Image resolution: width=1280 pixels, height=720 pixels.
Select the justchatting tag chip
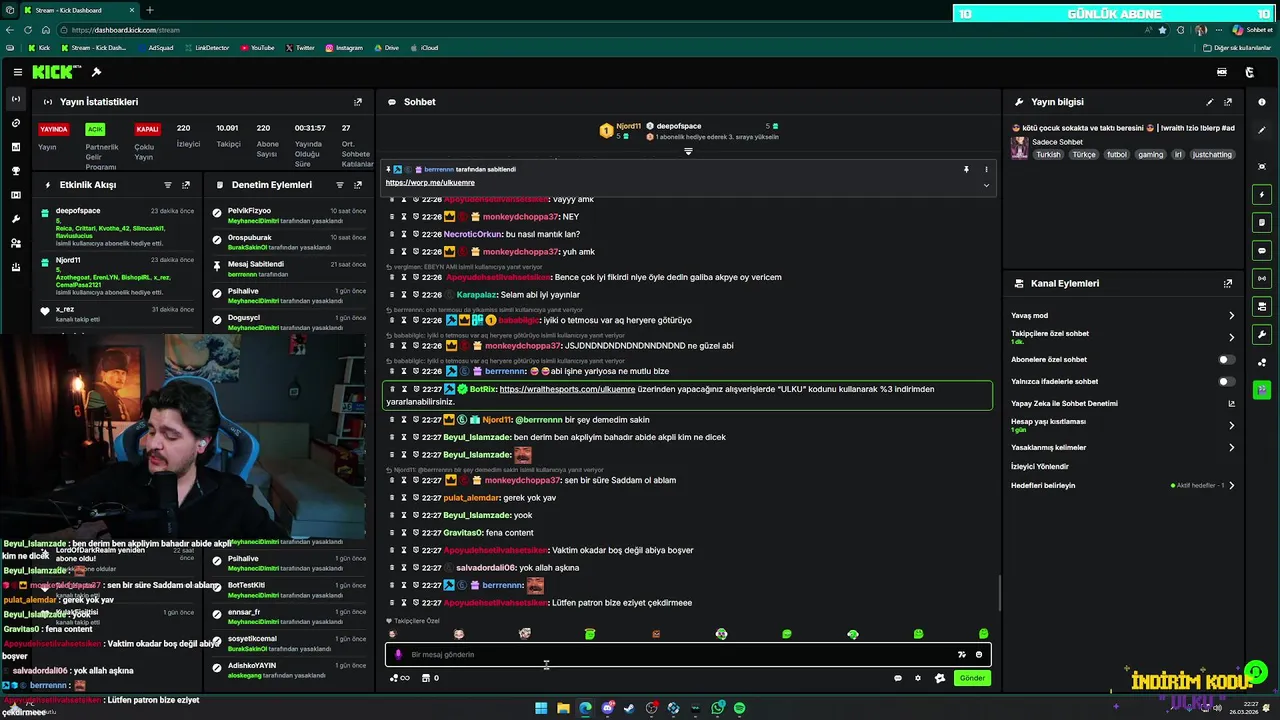1212,155
